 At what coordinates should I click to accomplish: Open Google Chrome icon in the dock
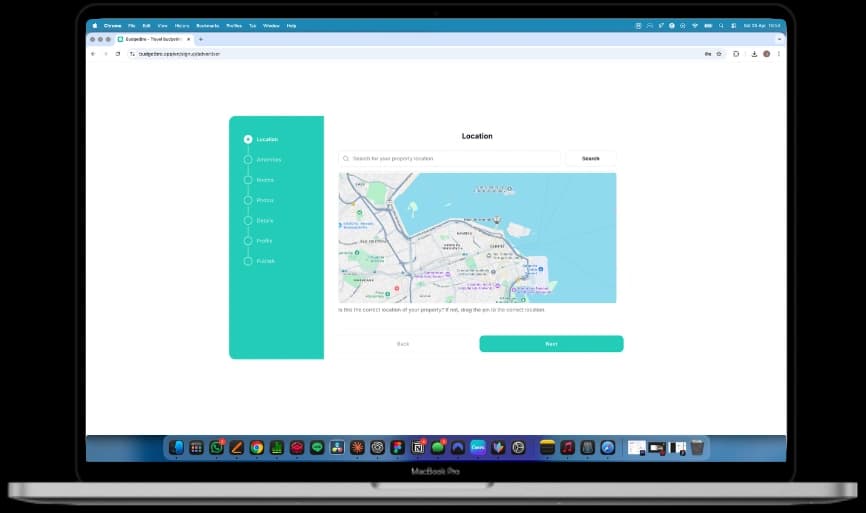pos(257,448)
